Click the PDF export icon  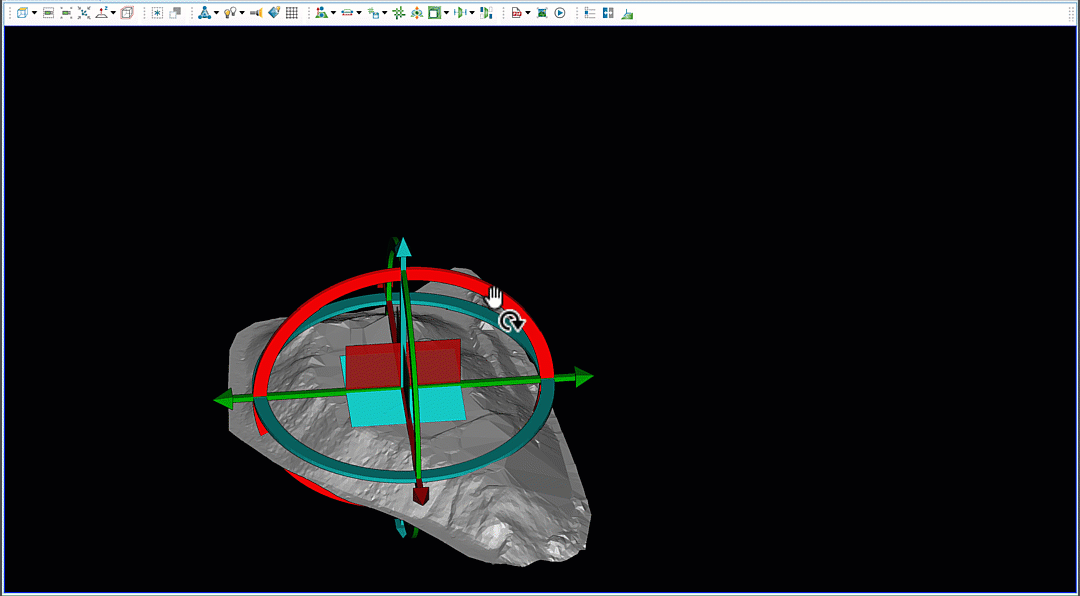pyautogui.click(x=516, y=13)
